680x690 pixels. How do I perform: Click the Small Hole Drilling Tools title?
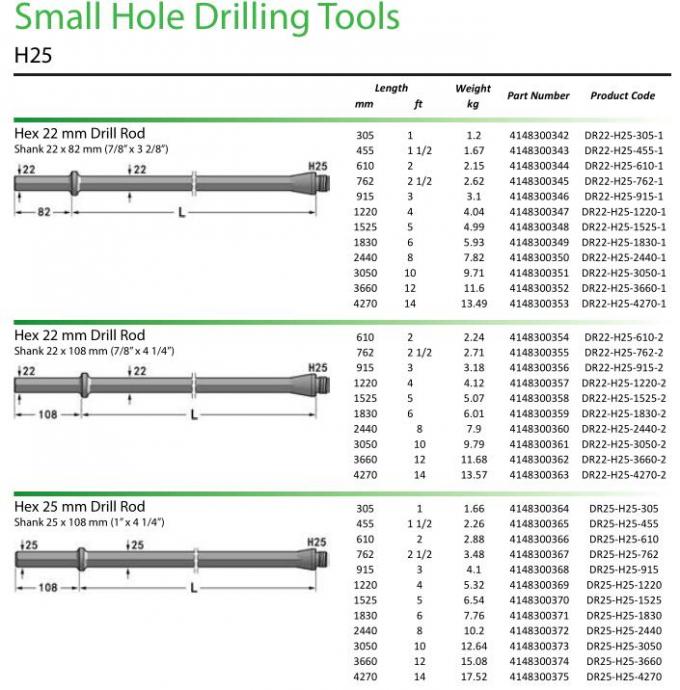(207, 17)
